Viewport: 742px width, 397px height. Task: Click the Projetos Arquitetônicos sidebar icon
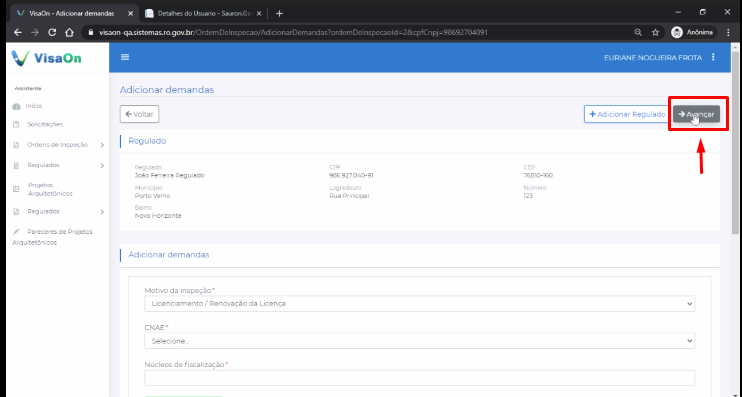coord(17,189)
